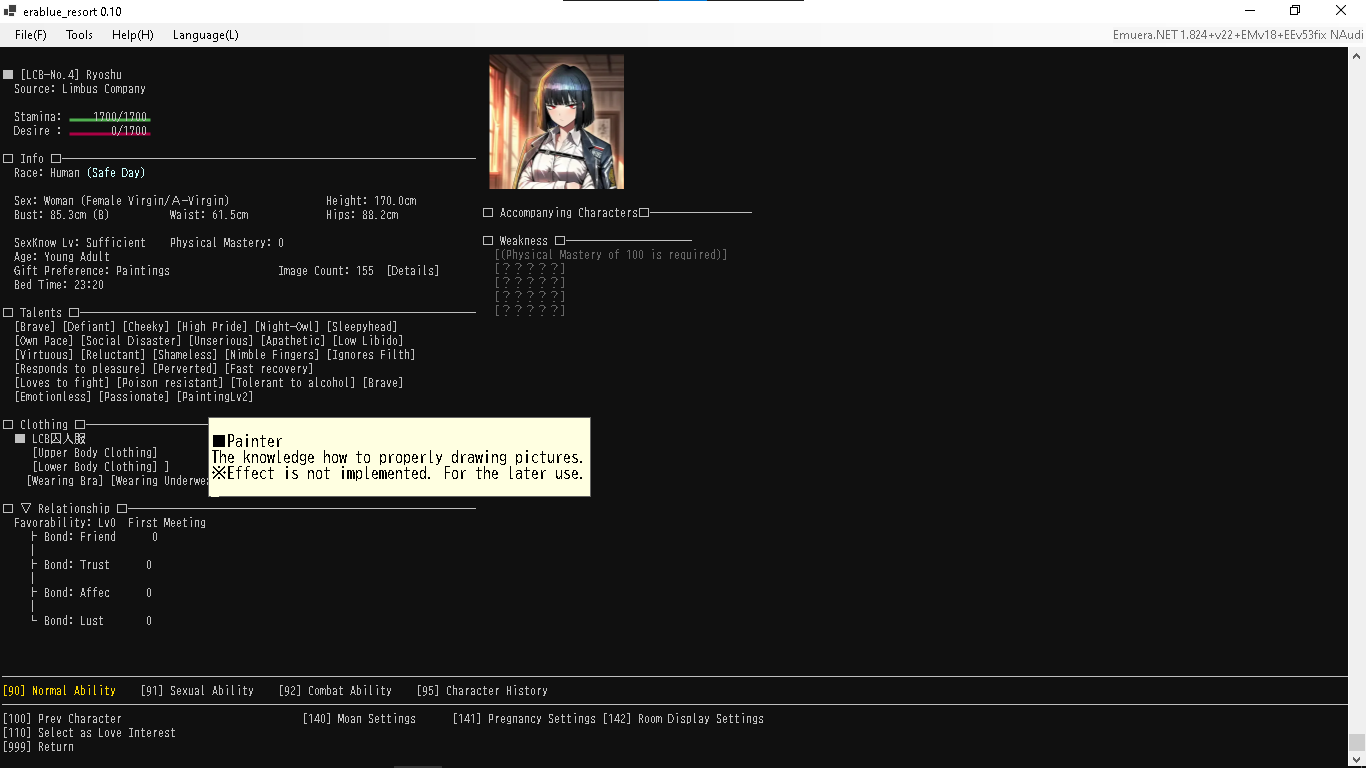Click the [Virtuous] talent

click(x=44, y=355)
